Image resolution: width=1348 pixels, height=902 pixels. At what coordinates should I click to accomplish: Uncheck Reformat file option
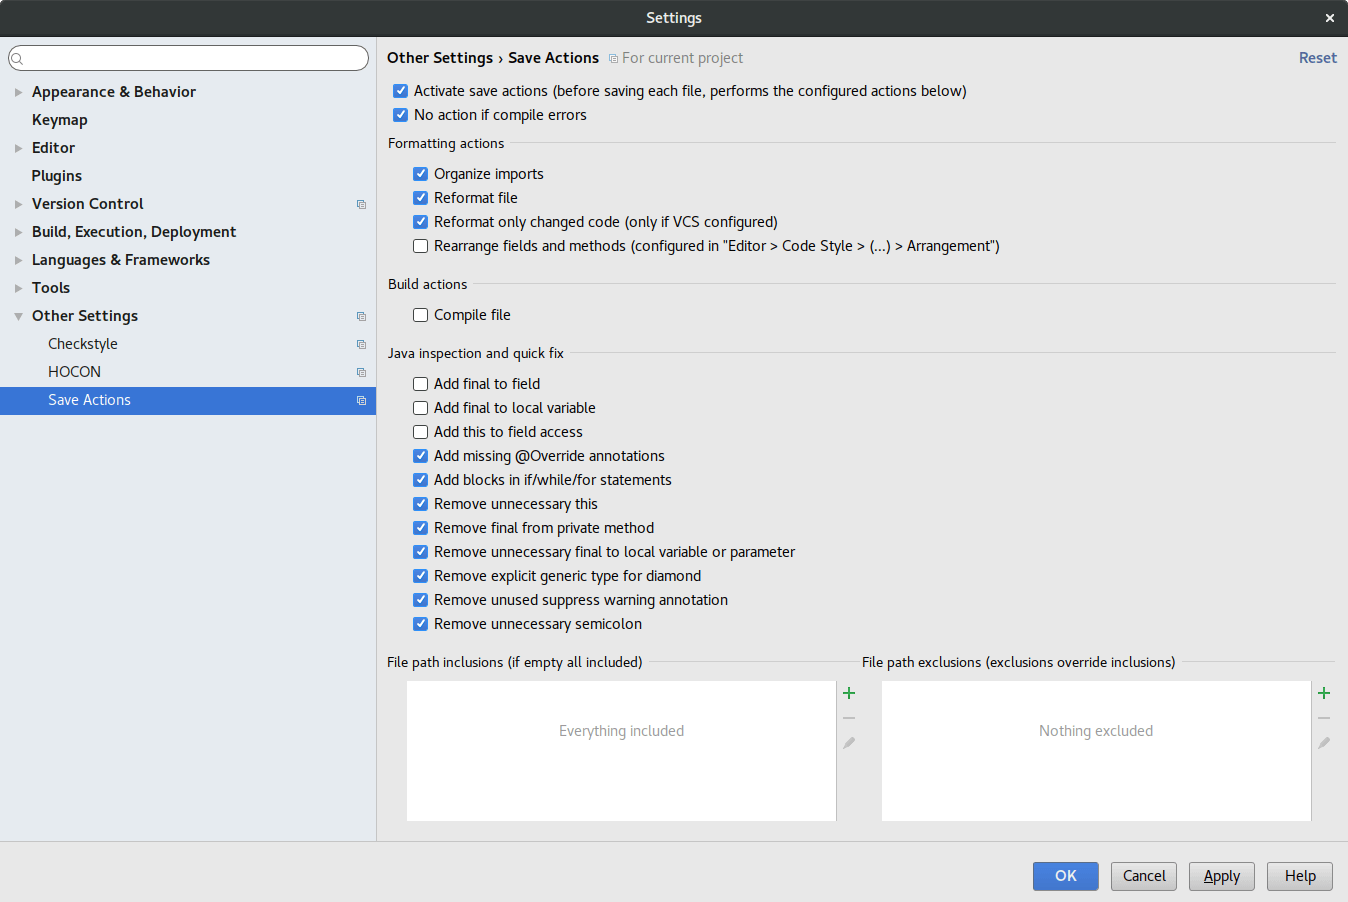tap(421, 198)
